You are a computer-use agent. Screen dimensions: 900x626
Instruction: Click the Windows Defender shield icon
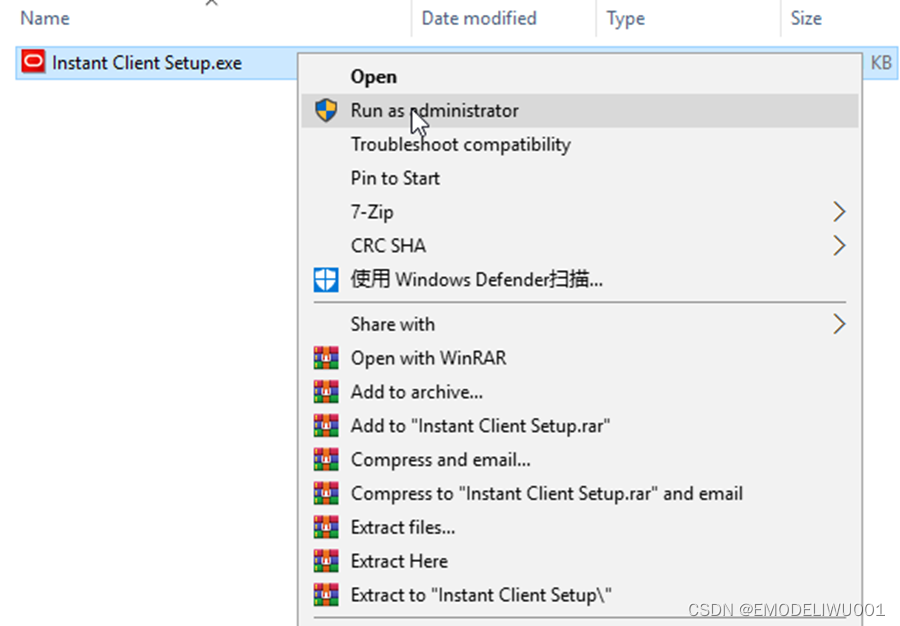(326, 280)
